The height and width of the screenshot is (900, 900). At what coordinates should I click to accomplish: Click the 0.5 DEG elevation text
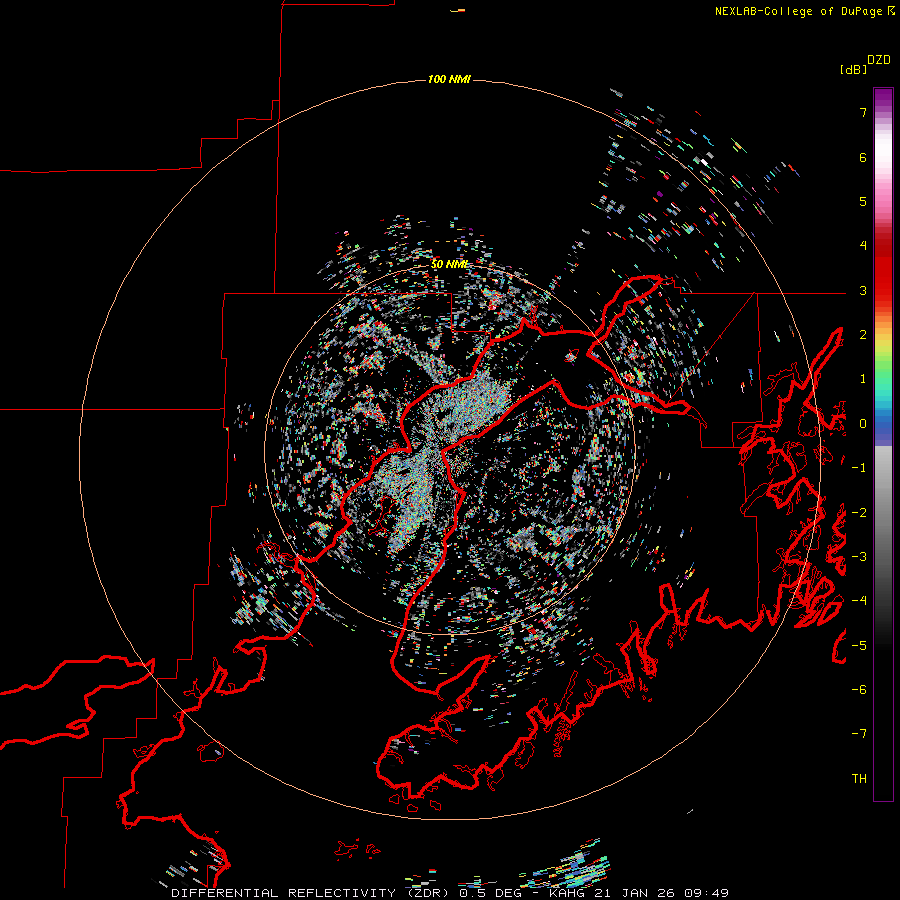pyautogui.click(x=490, y=893)
